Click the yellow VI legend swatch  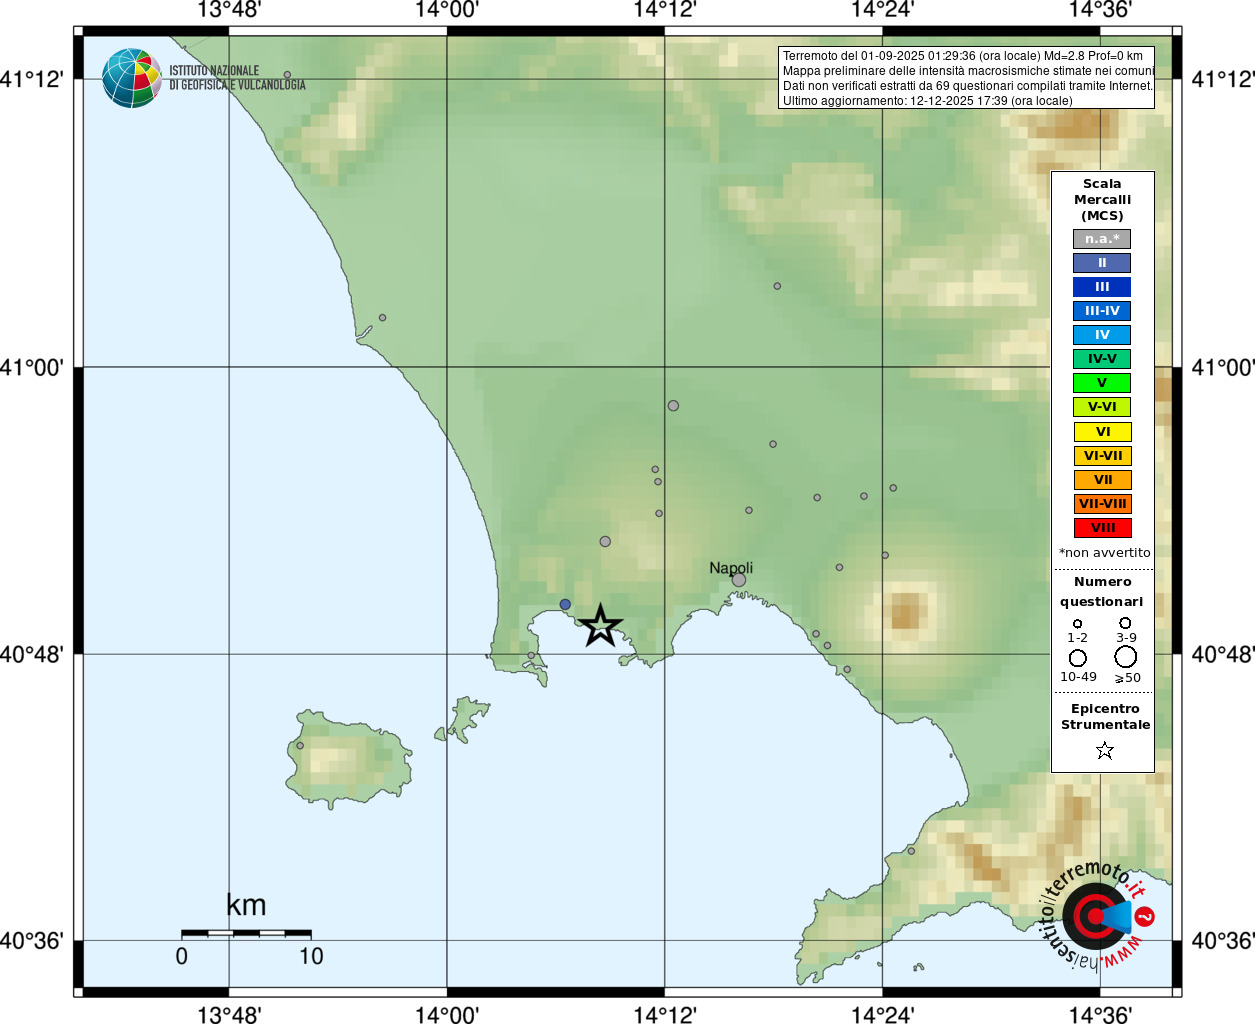[1103, 432]
